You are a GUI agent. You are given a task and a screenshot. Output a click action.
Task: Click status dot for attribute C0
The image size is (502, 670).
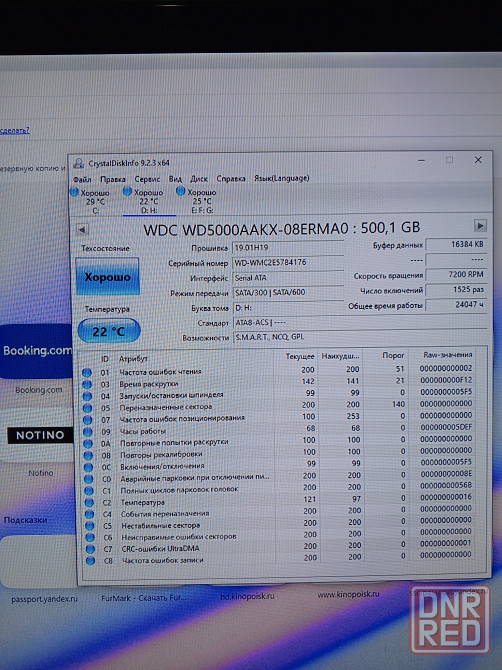(x=89, y=479)
